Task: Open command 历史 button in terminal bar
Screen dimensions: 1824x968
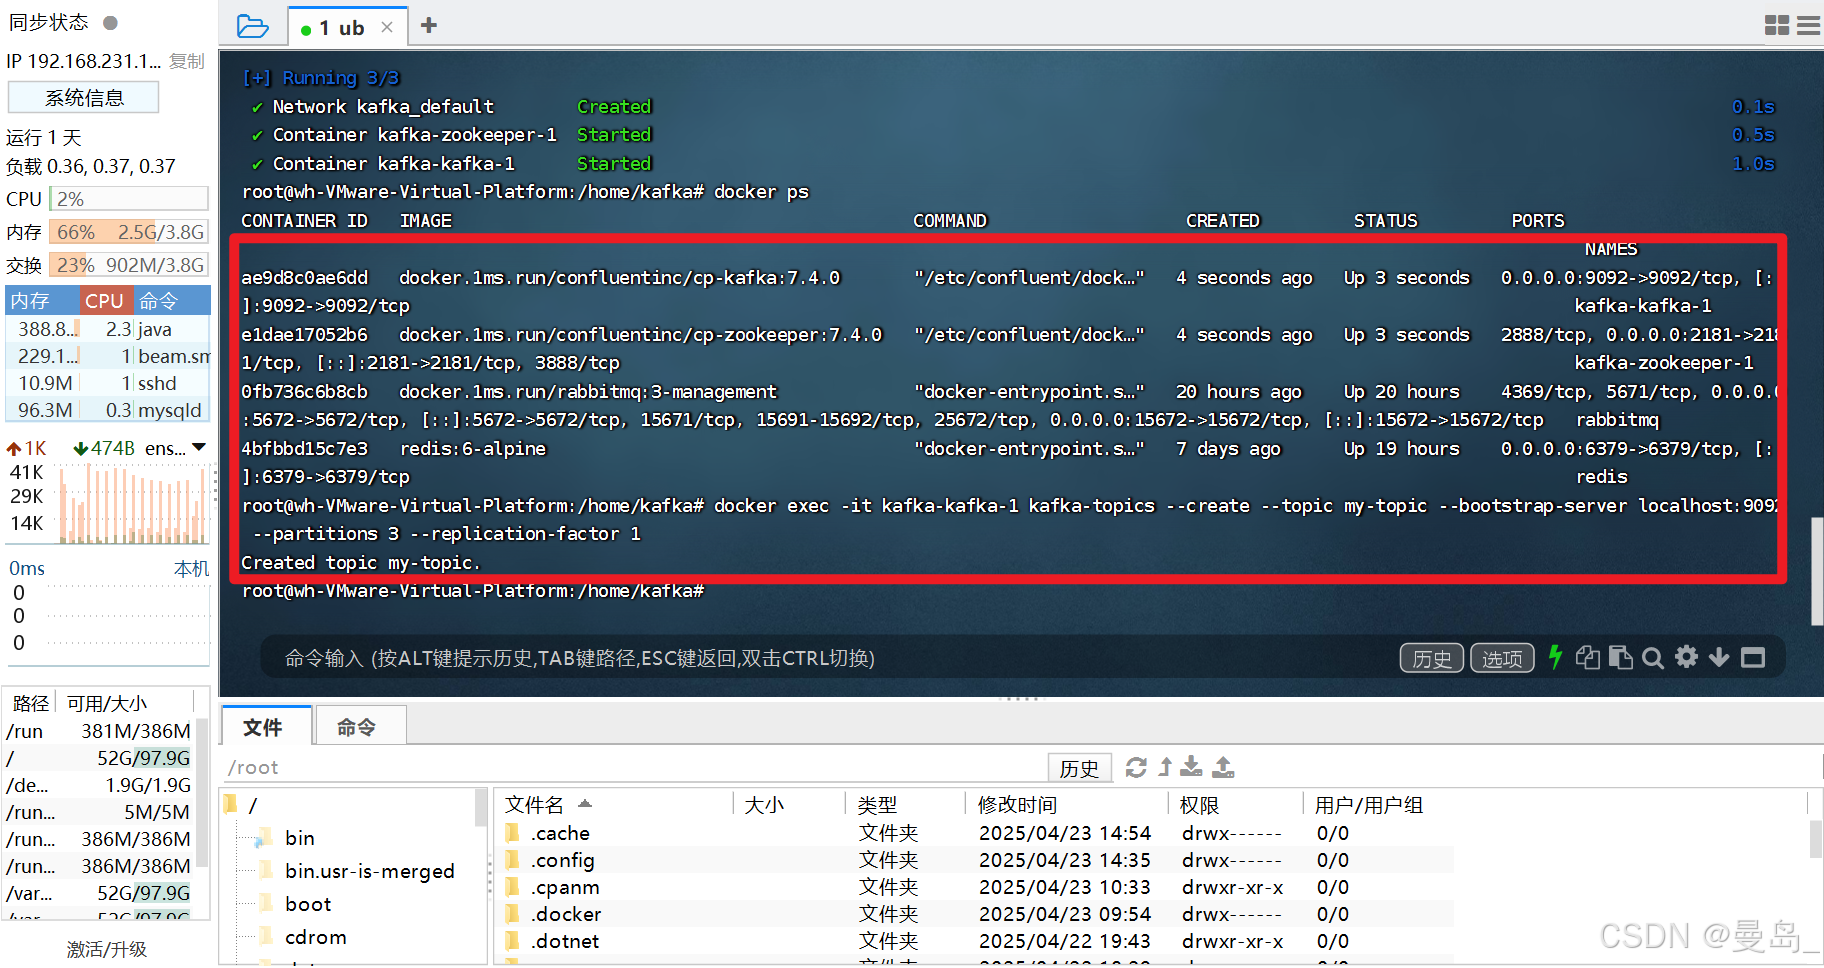Action: click(x=1432, y=658)
